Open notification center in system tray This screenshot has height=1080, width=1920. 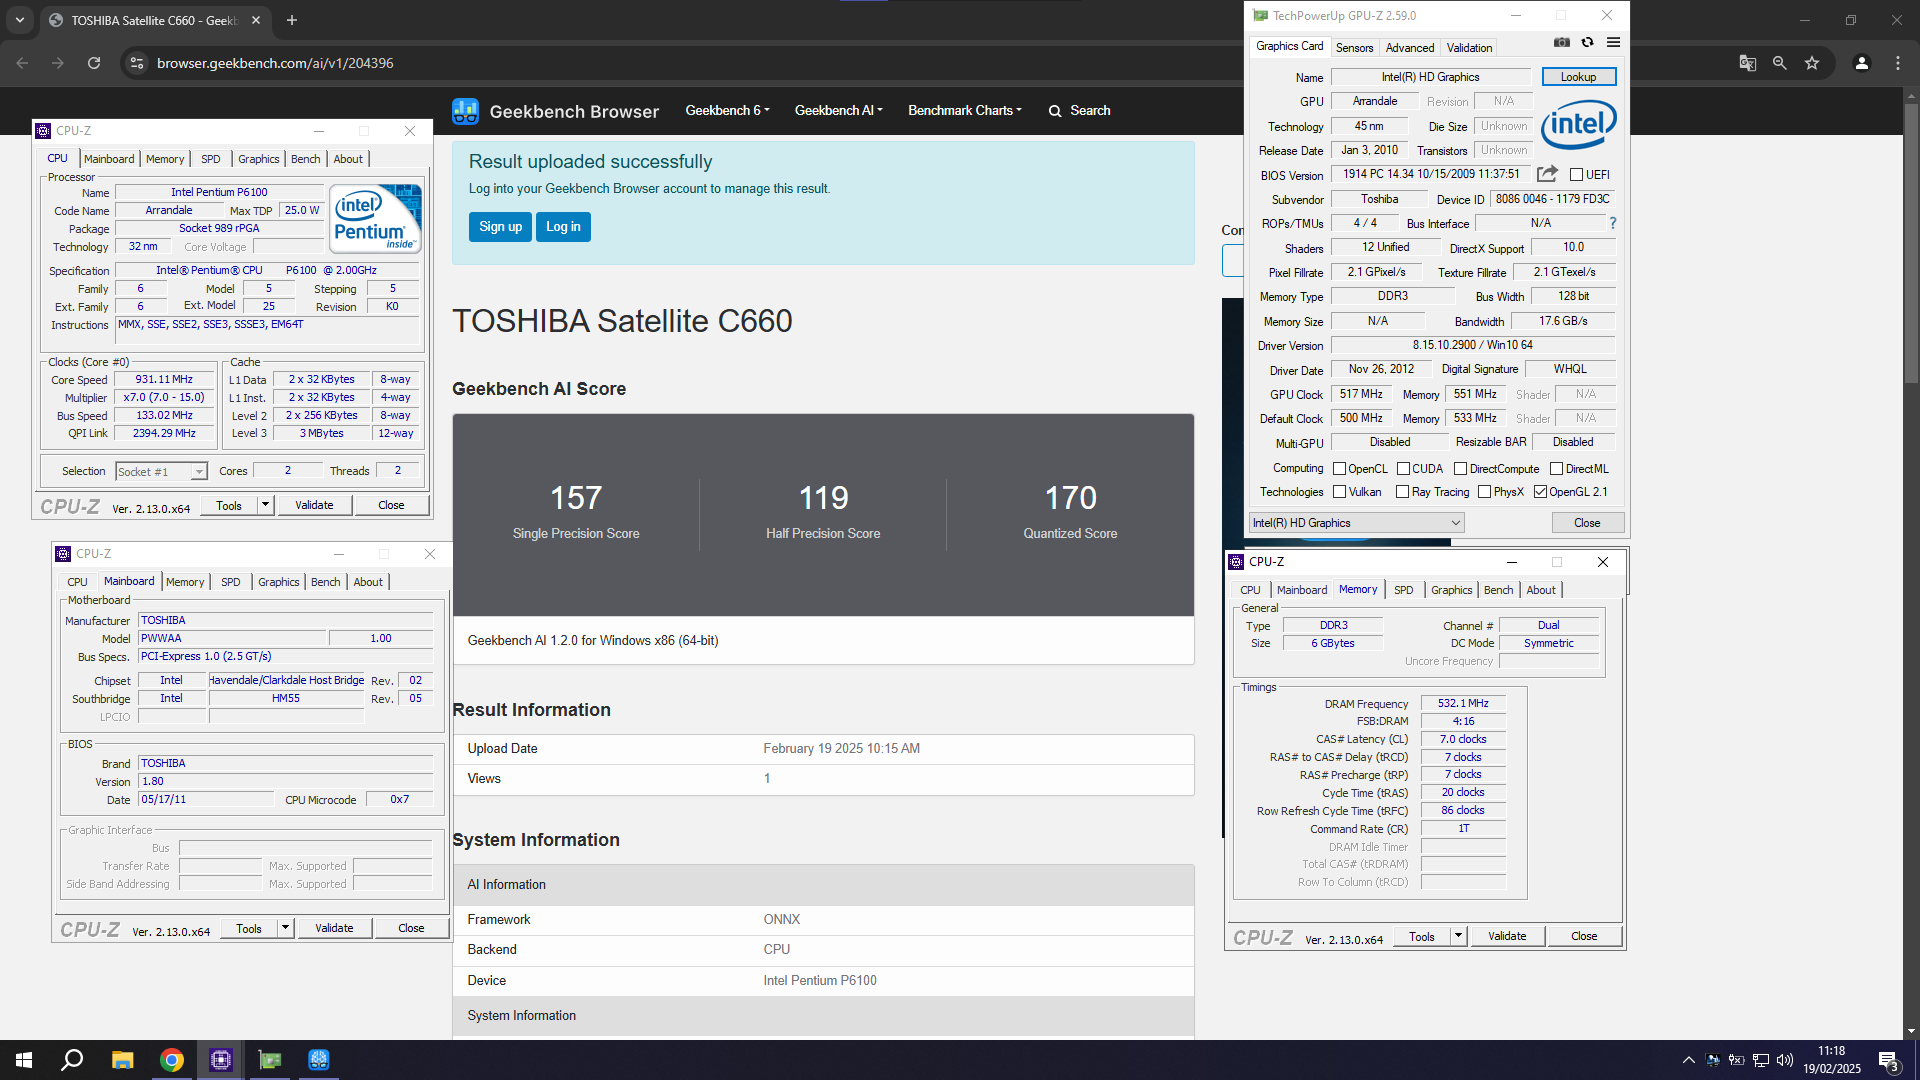[1889, 1060]
